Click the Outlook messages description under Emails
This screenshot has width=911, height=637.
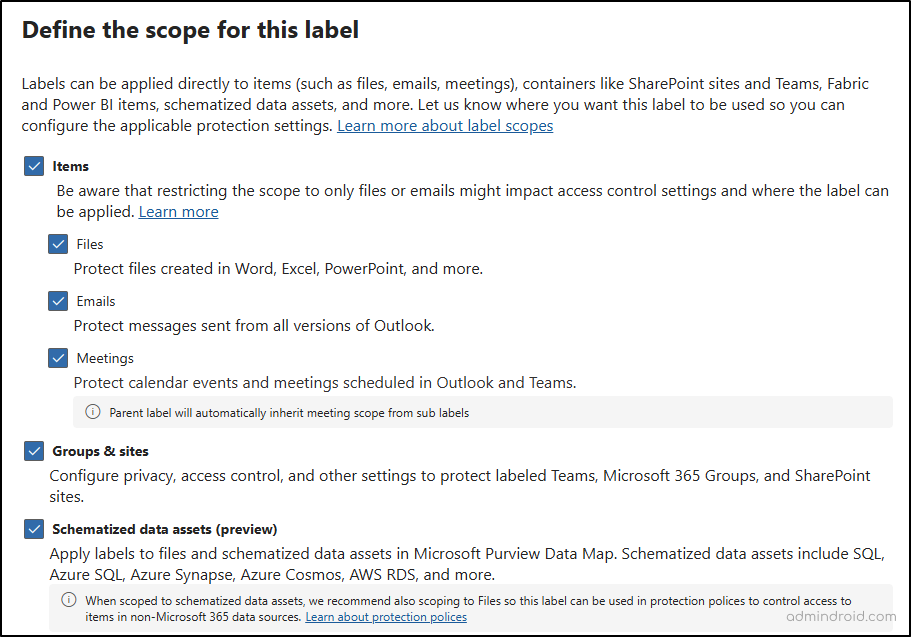pyautogui.click(x=254, y=326)
